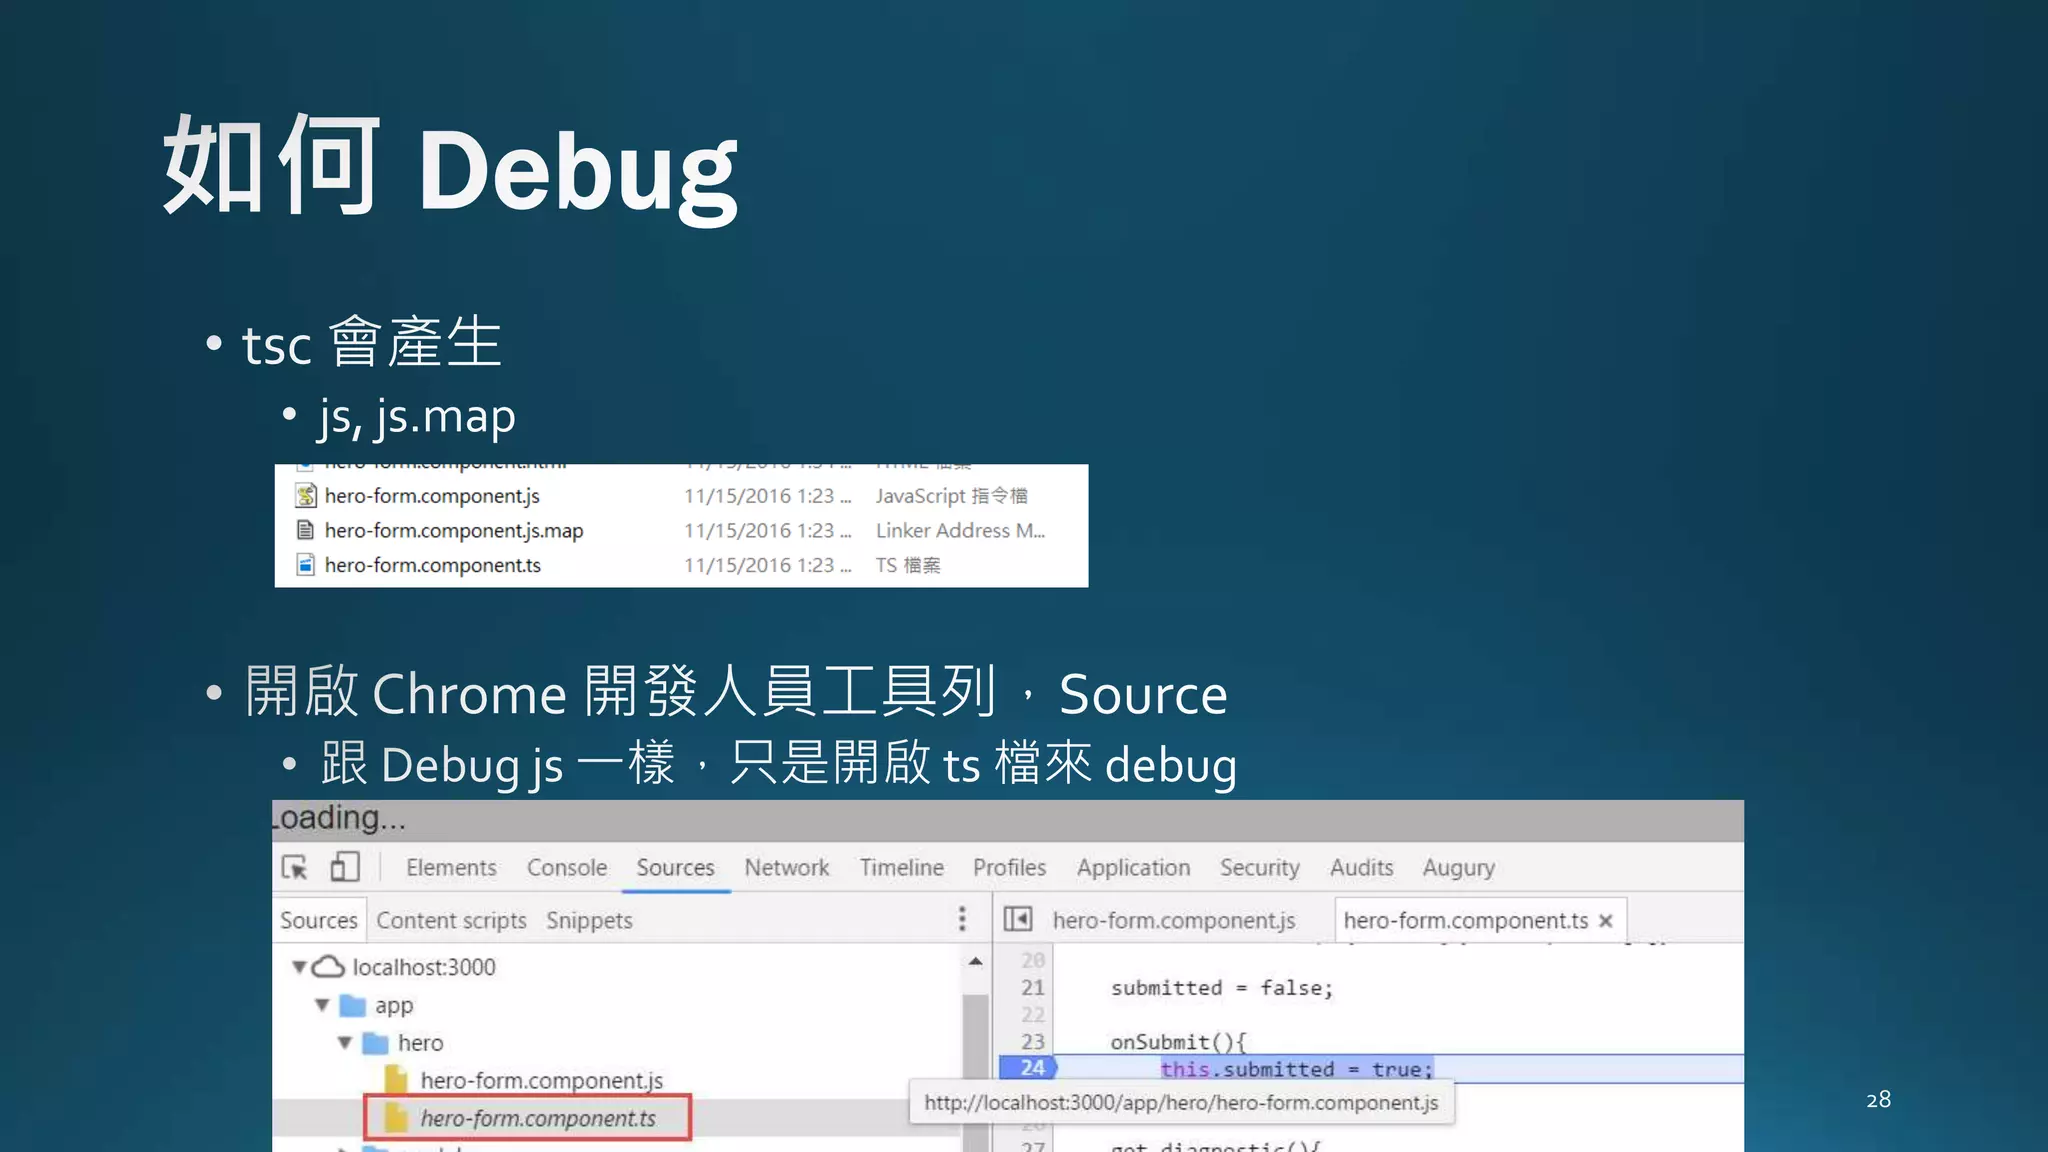
Task: Click the hide navigator panel icon
Action: [1017, 919]
